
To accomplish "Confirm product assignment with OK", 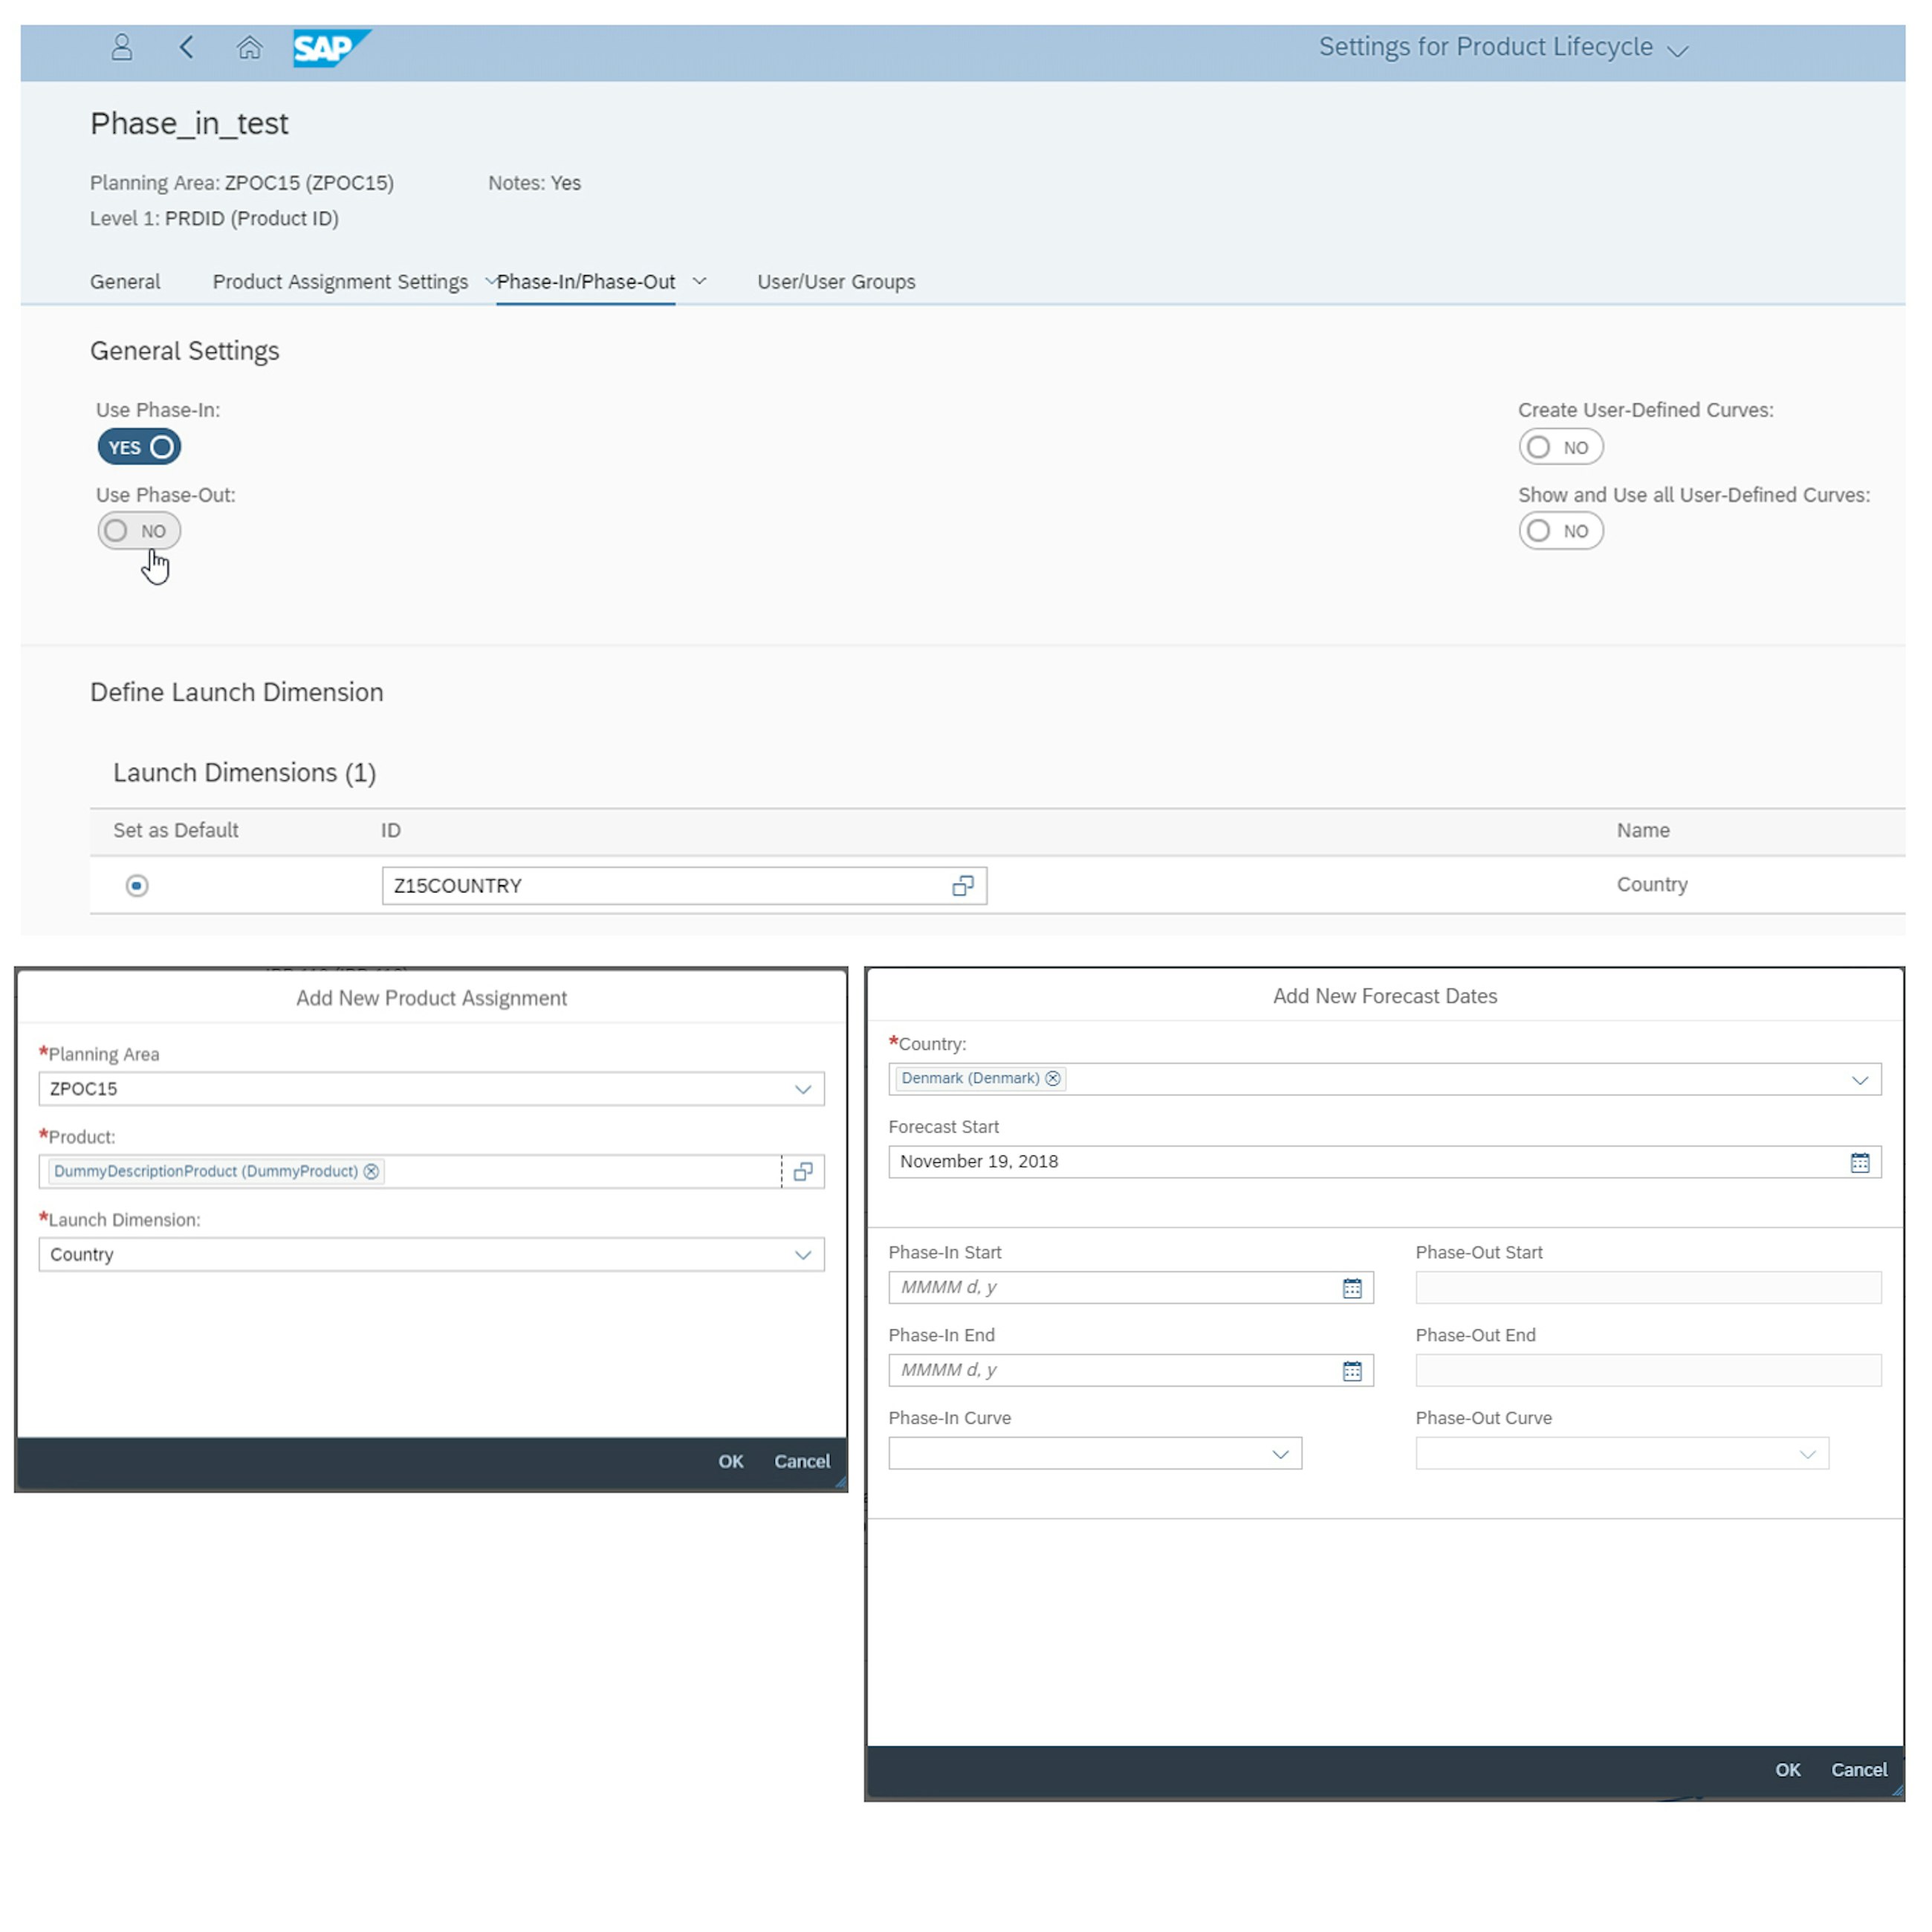I will (x=730, y=1461).
